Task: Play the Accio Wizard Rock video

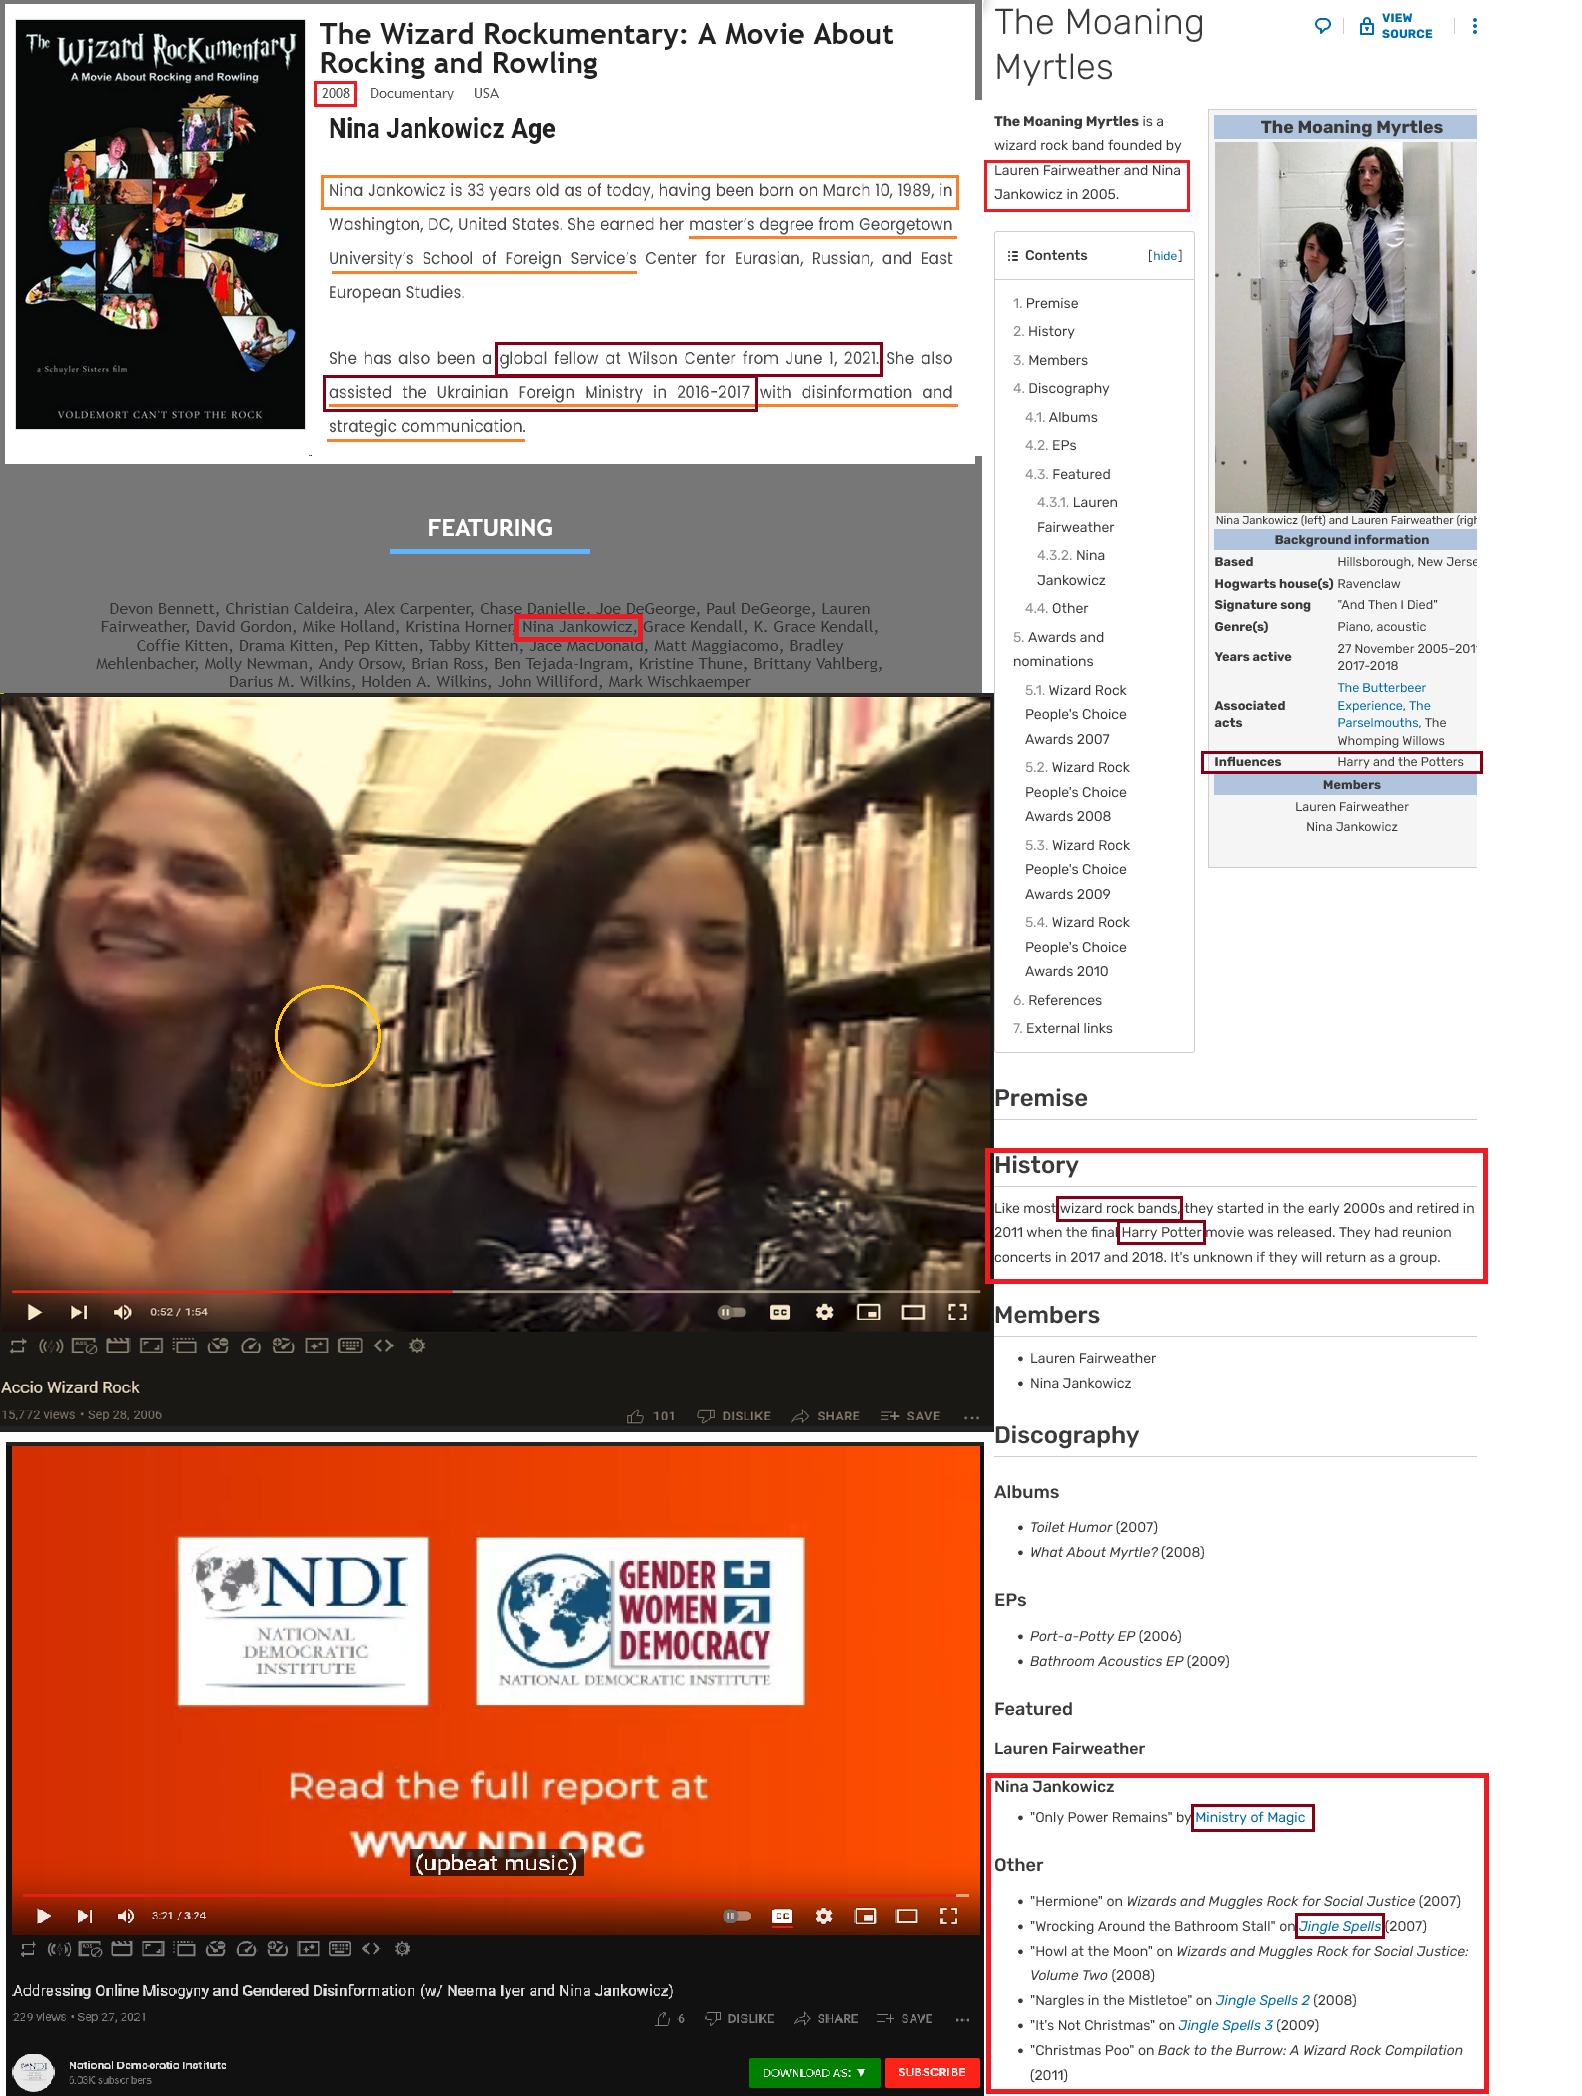Action: point(34,1312)
